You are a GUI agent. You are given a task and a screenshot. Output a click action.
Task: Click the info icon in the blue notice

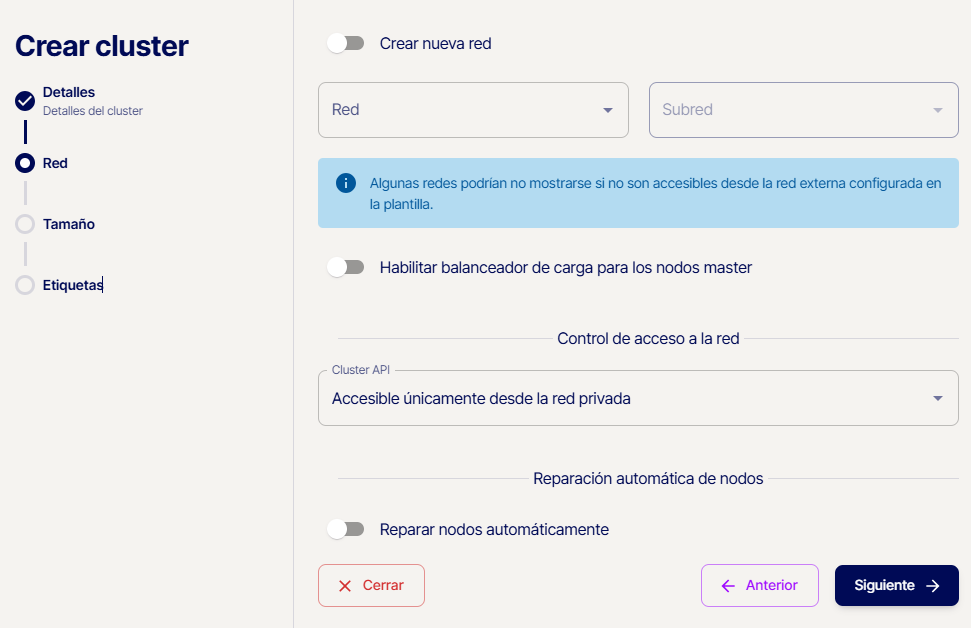[x=346, y=183]
